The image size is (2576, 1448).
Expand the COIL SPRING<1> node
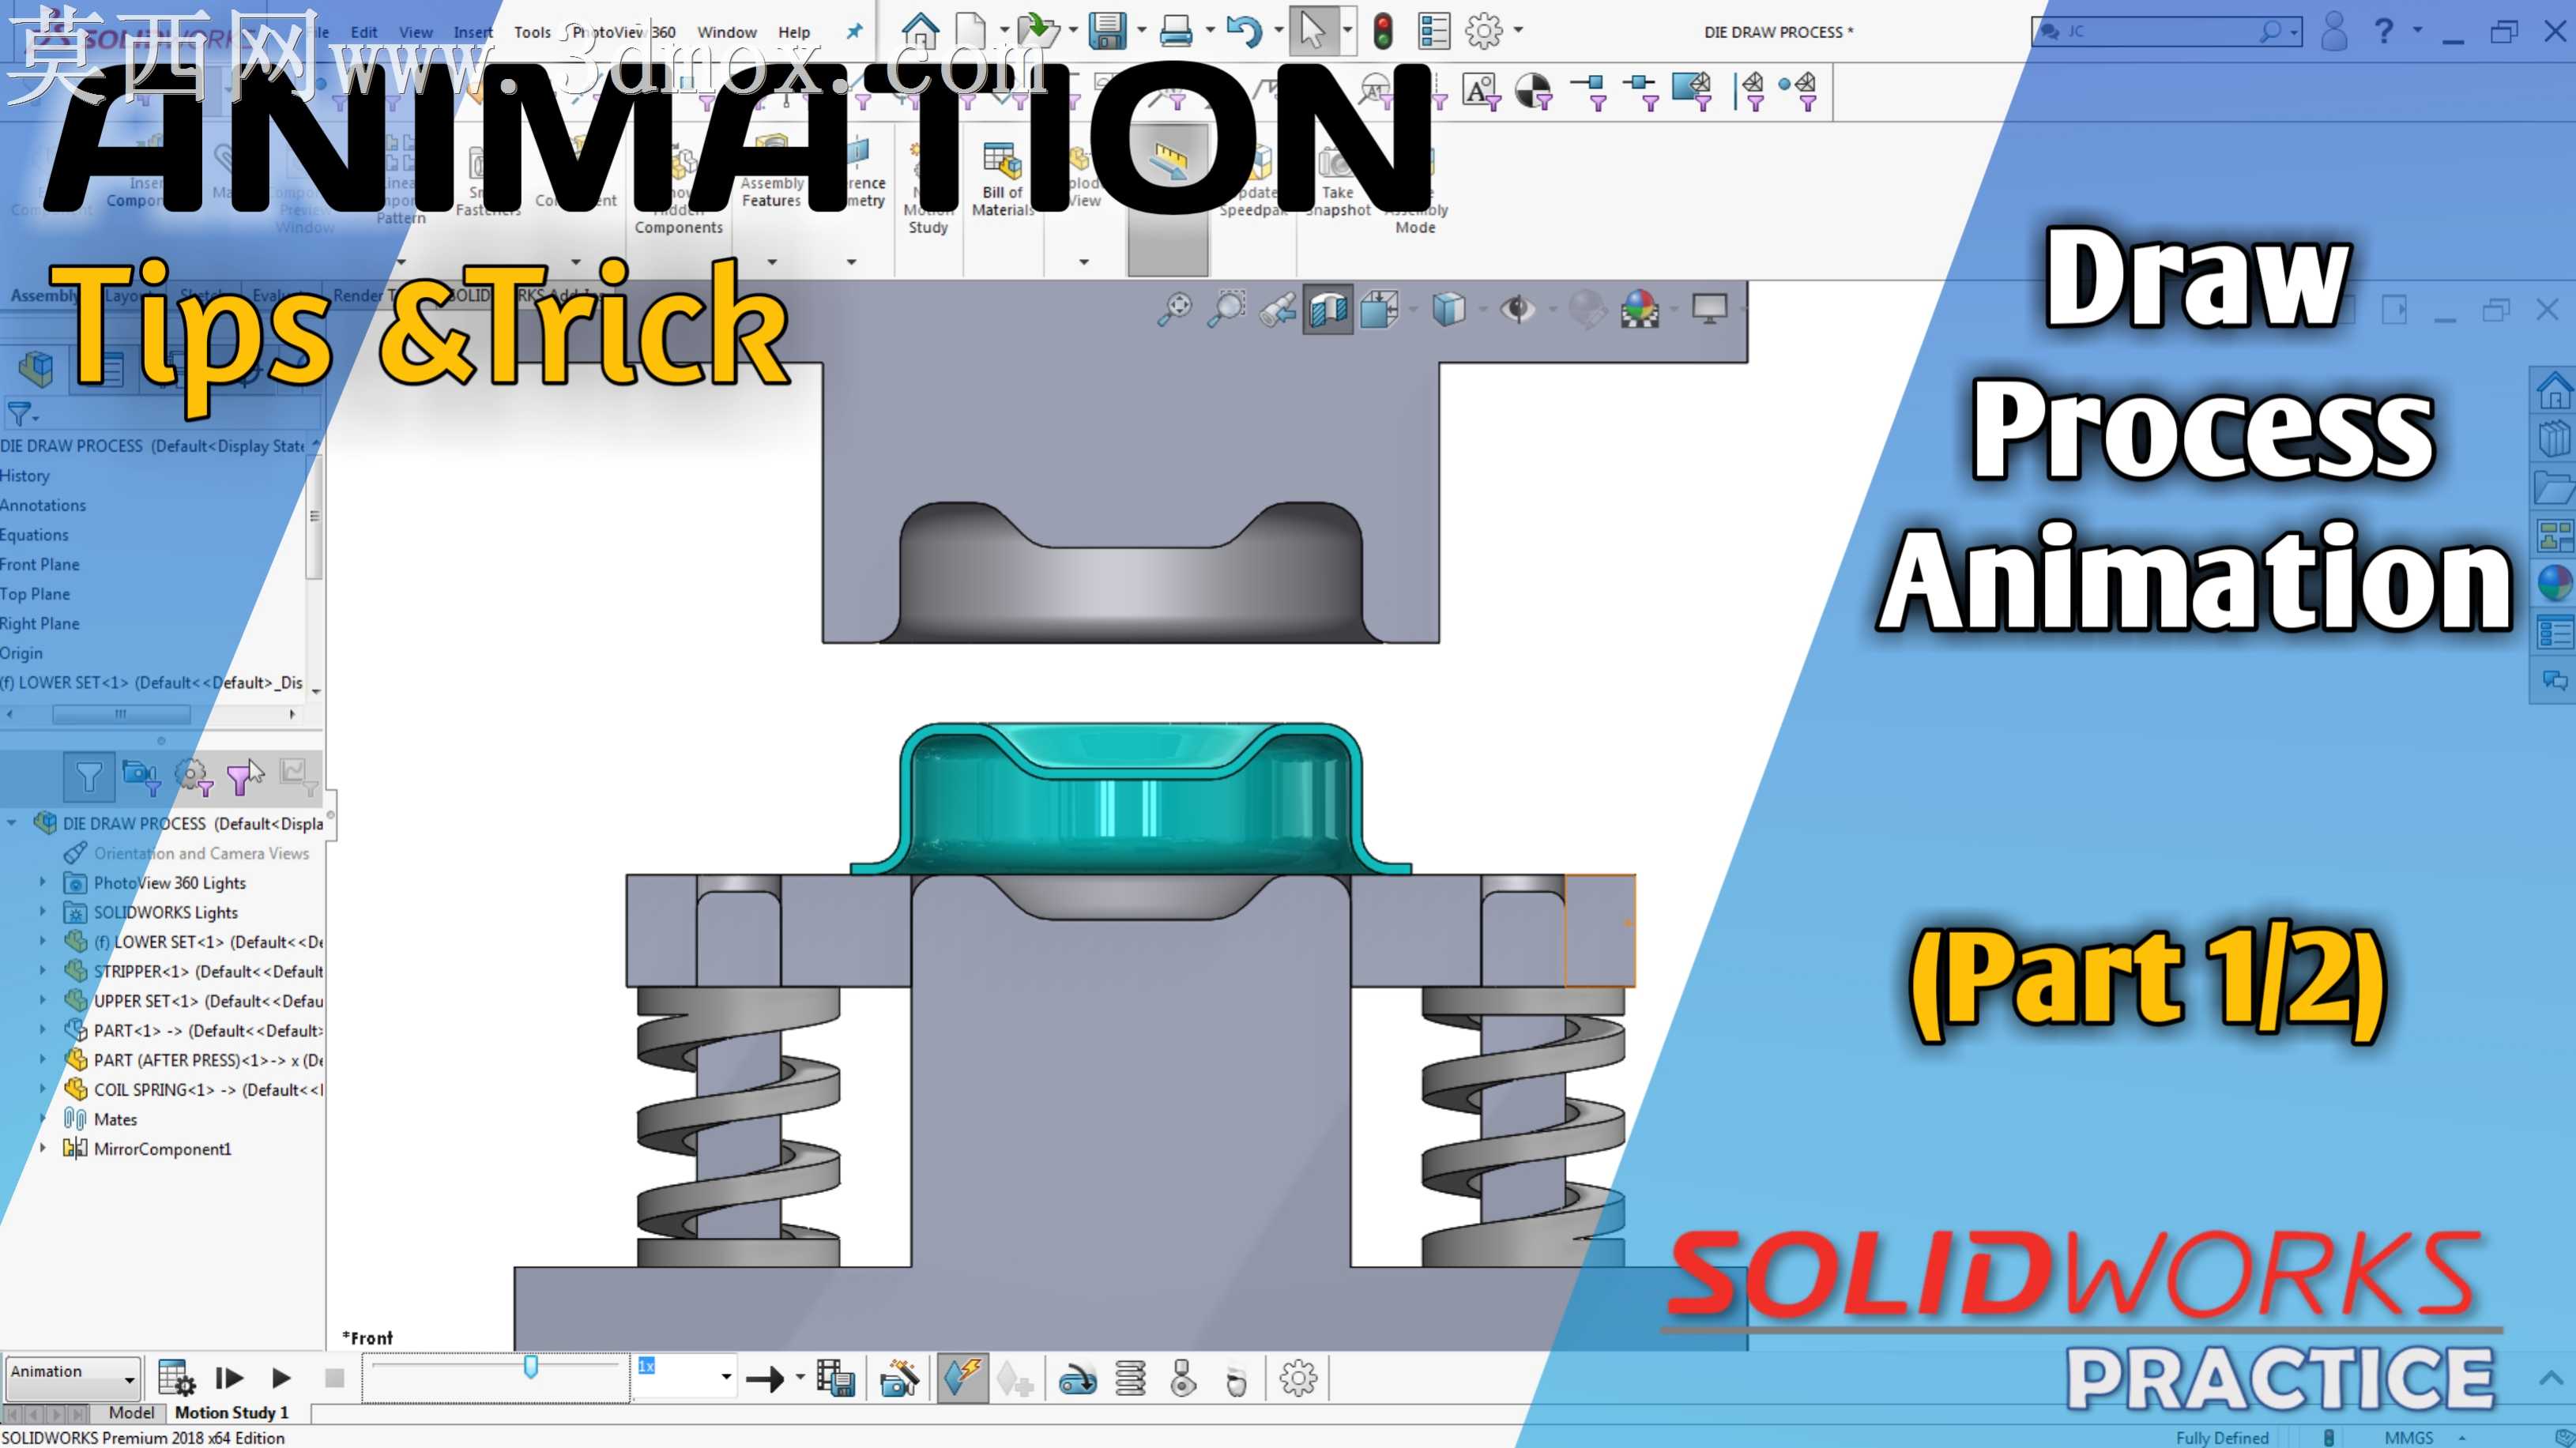[x=42, y=1088]
